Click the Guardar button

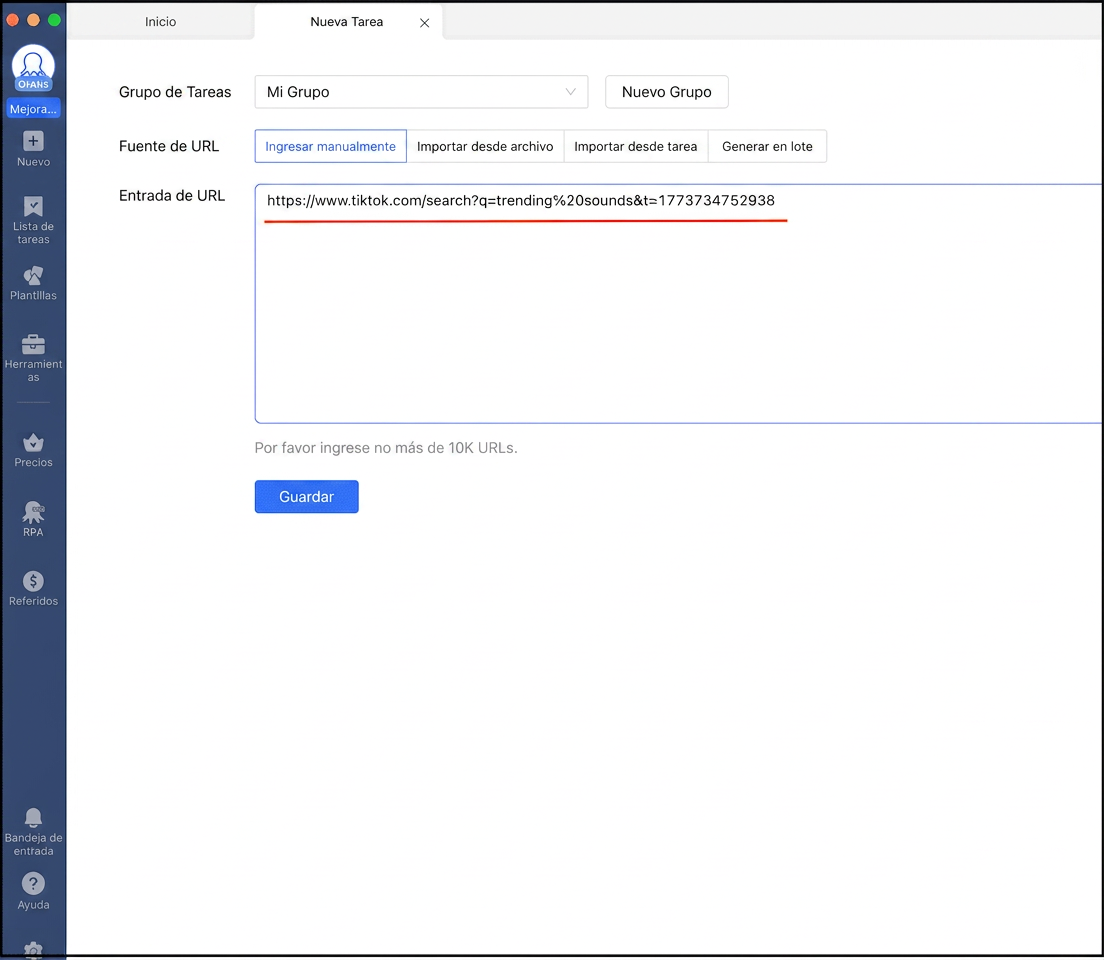coord(306,497)
